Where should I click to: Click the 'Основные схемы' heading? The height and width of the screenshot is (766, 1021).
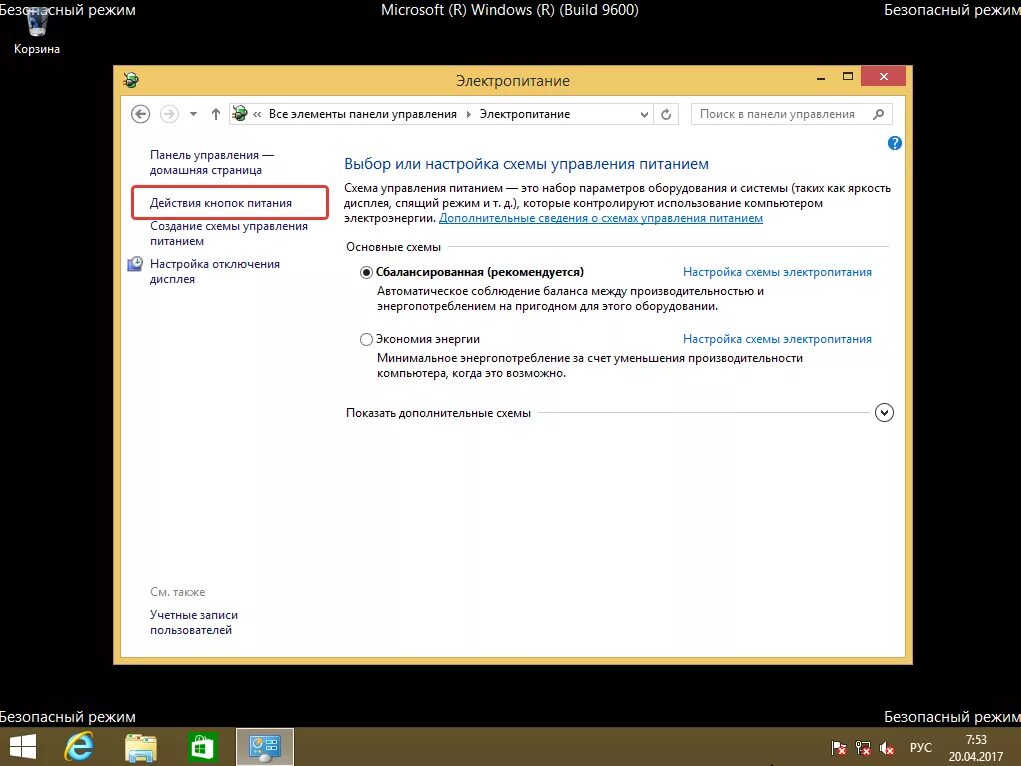pyautogui.click(x=393, y=247)
